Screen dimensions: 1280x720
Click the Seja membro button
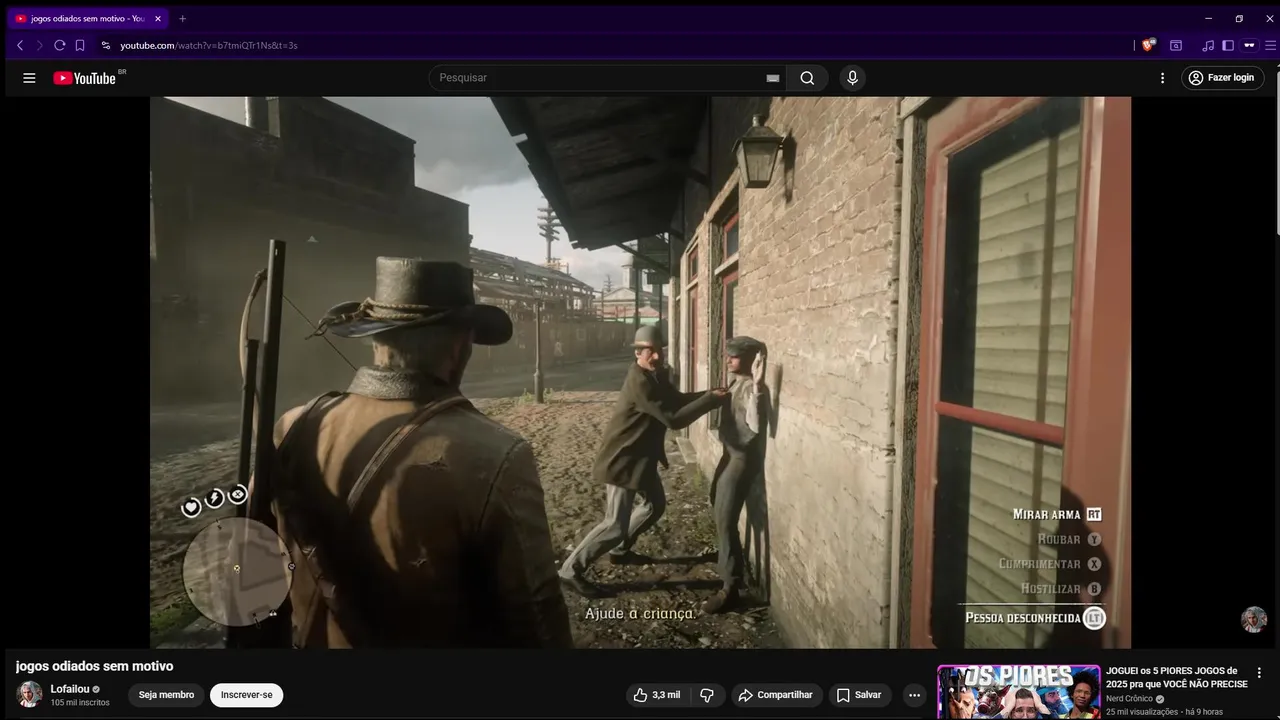[x=166, y=695]
